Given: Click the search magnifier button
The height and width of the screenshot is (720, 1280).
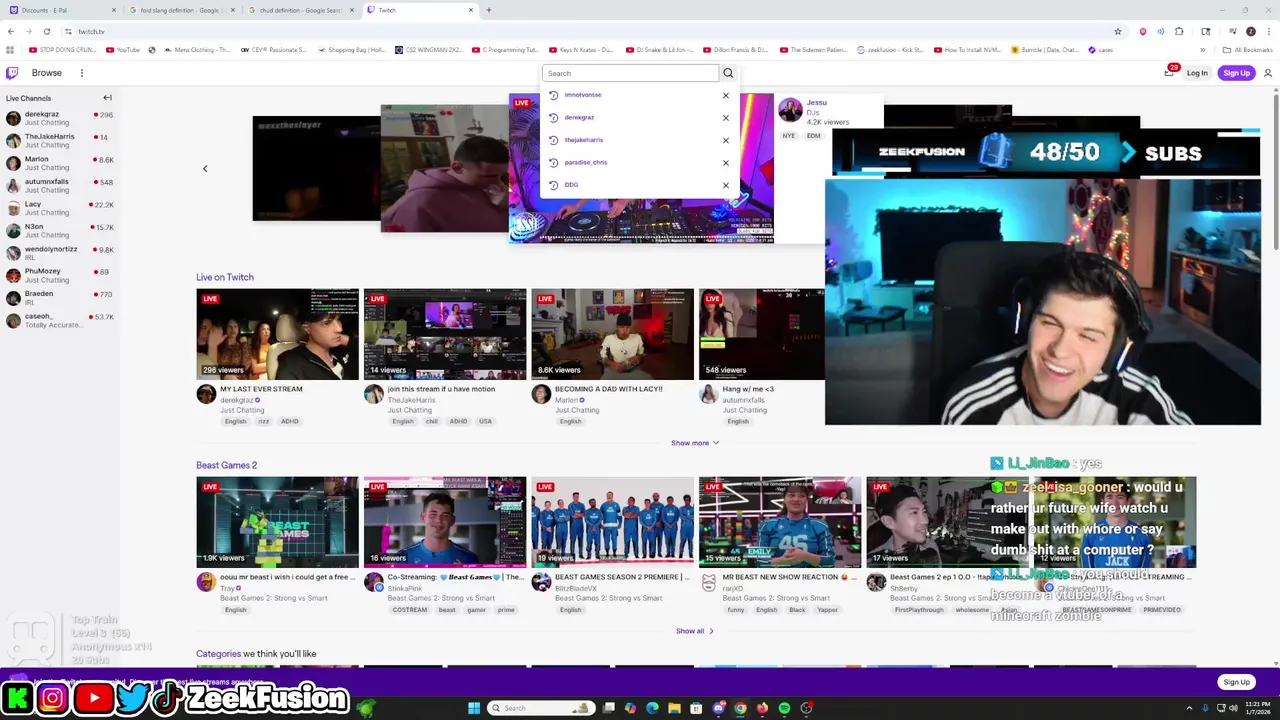Looking at the screenshot, I should click(x=728, y=73).
